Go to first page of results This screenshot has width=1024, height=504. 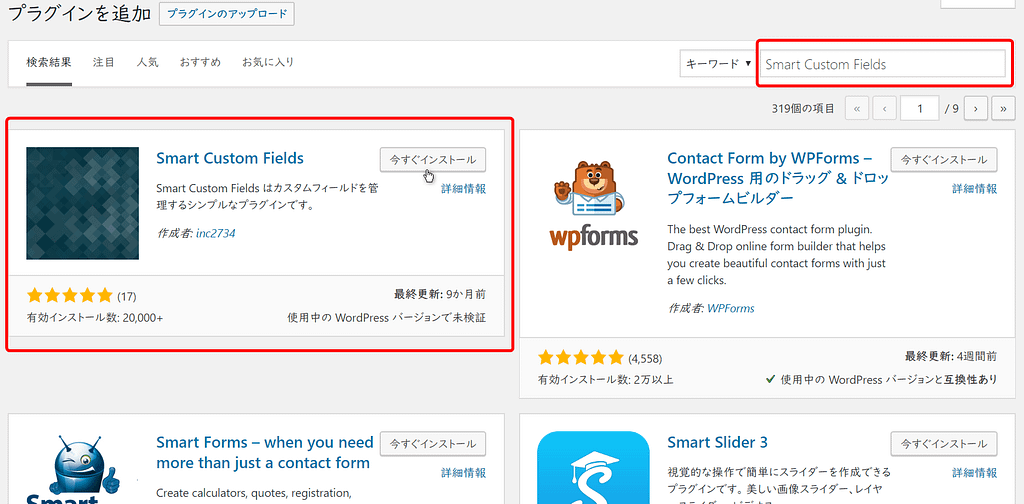857,109
